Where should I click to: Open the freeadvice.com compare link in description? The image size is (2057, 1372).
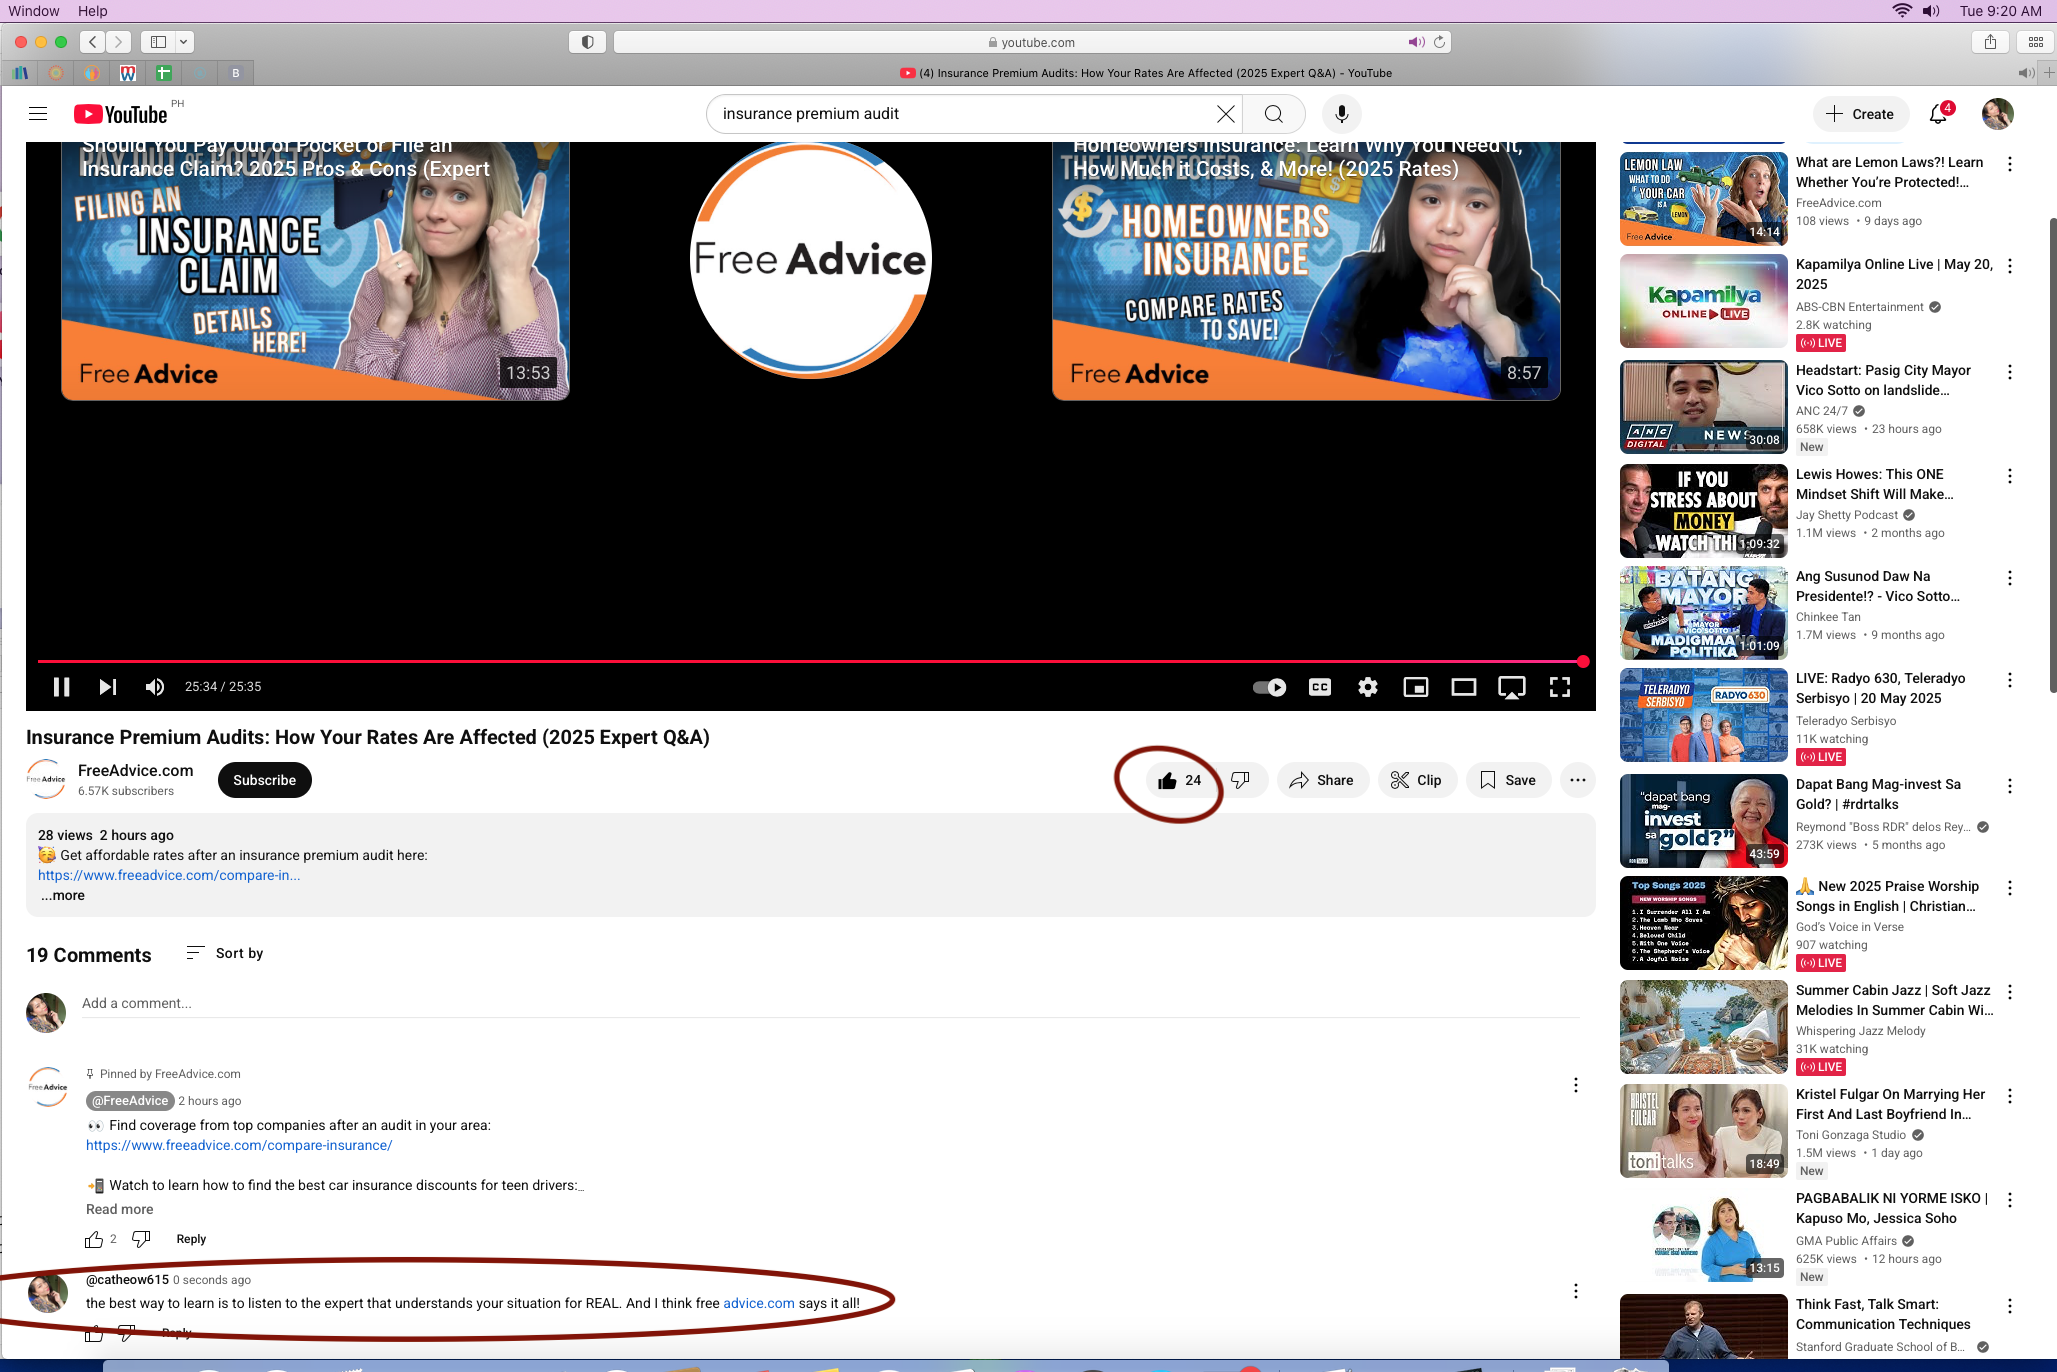[x=169, y=875]
